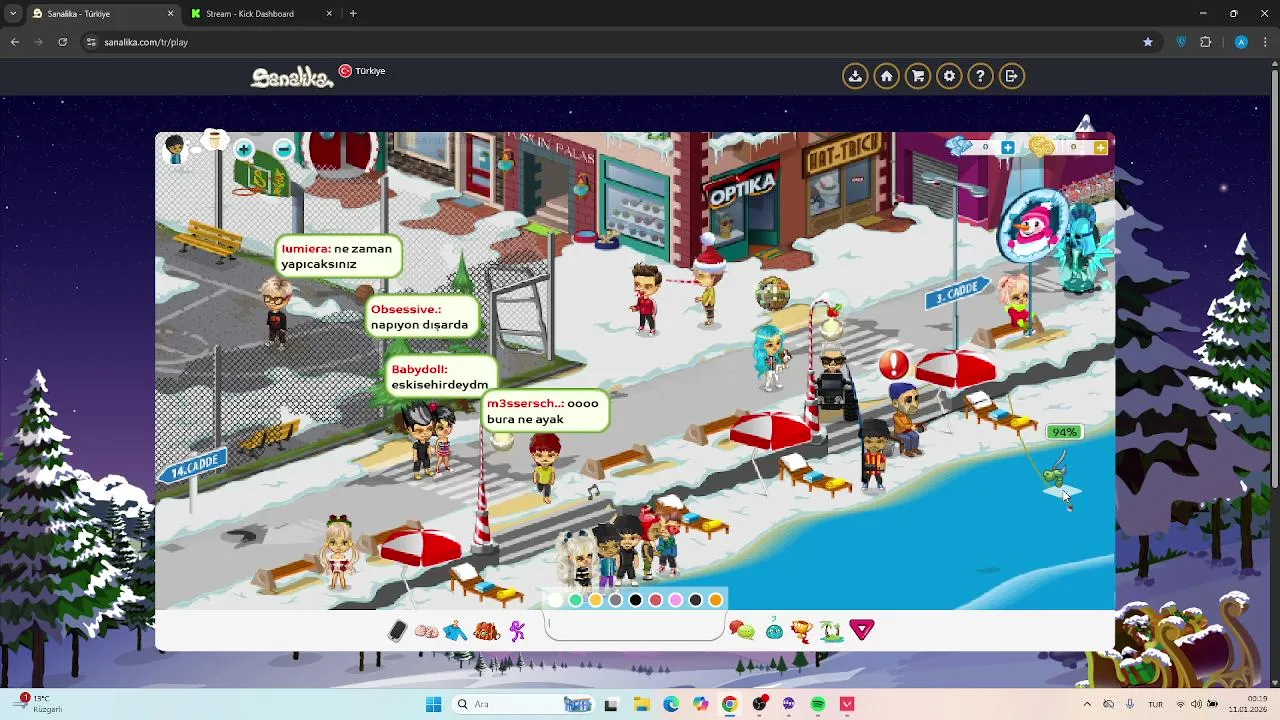Open the palm island icon
The image size is (1280, 720).
point(831,630)
